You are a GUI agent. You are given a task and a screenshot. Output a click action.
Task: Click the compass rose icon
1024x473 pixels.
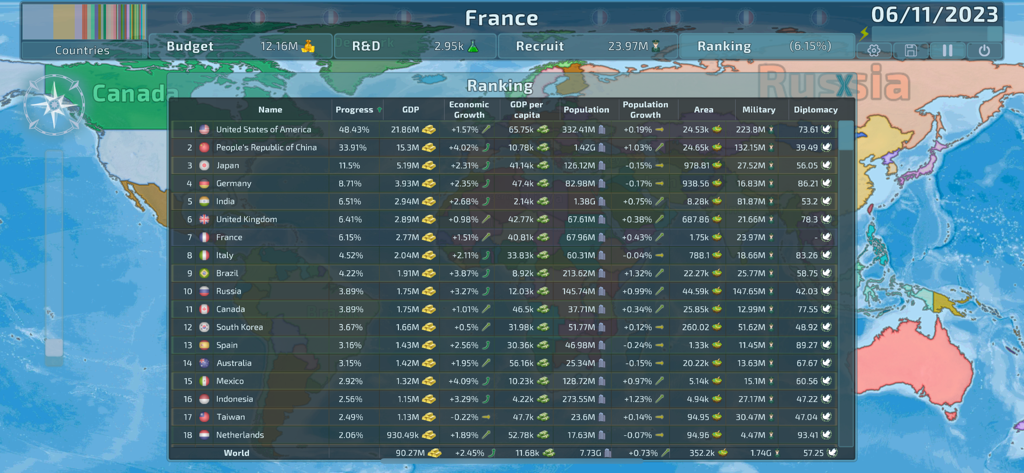[54, 105]
